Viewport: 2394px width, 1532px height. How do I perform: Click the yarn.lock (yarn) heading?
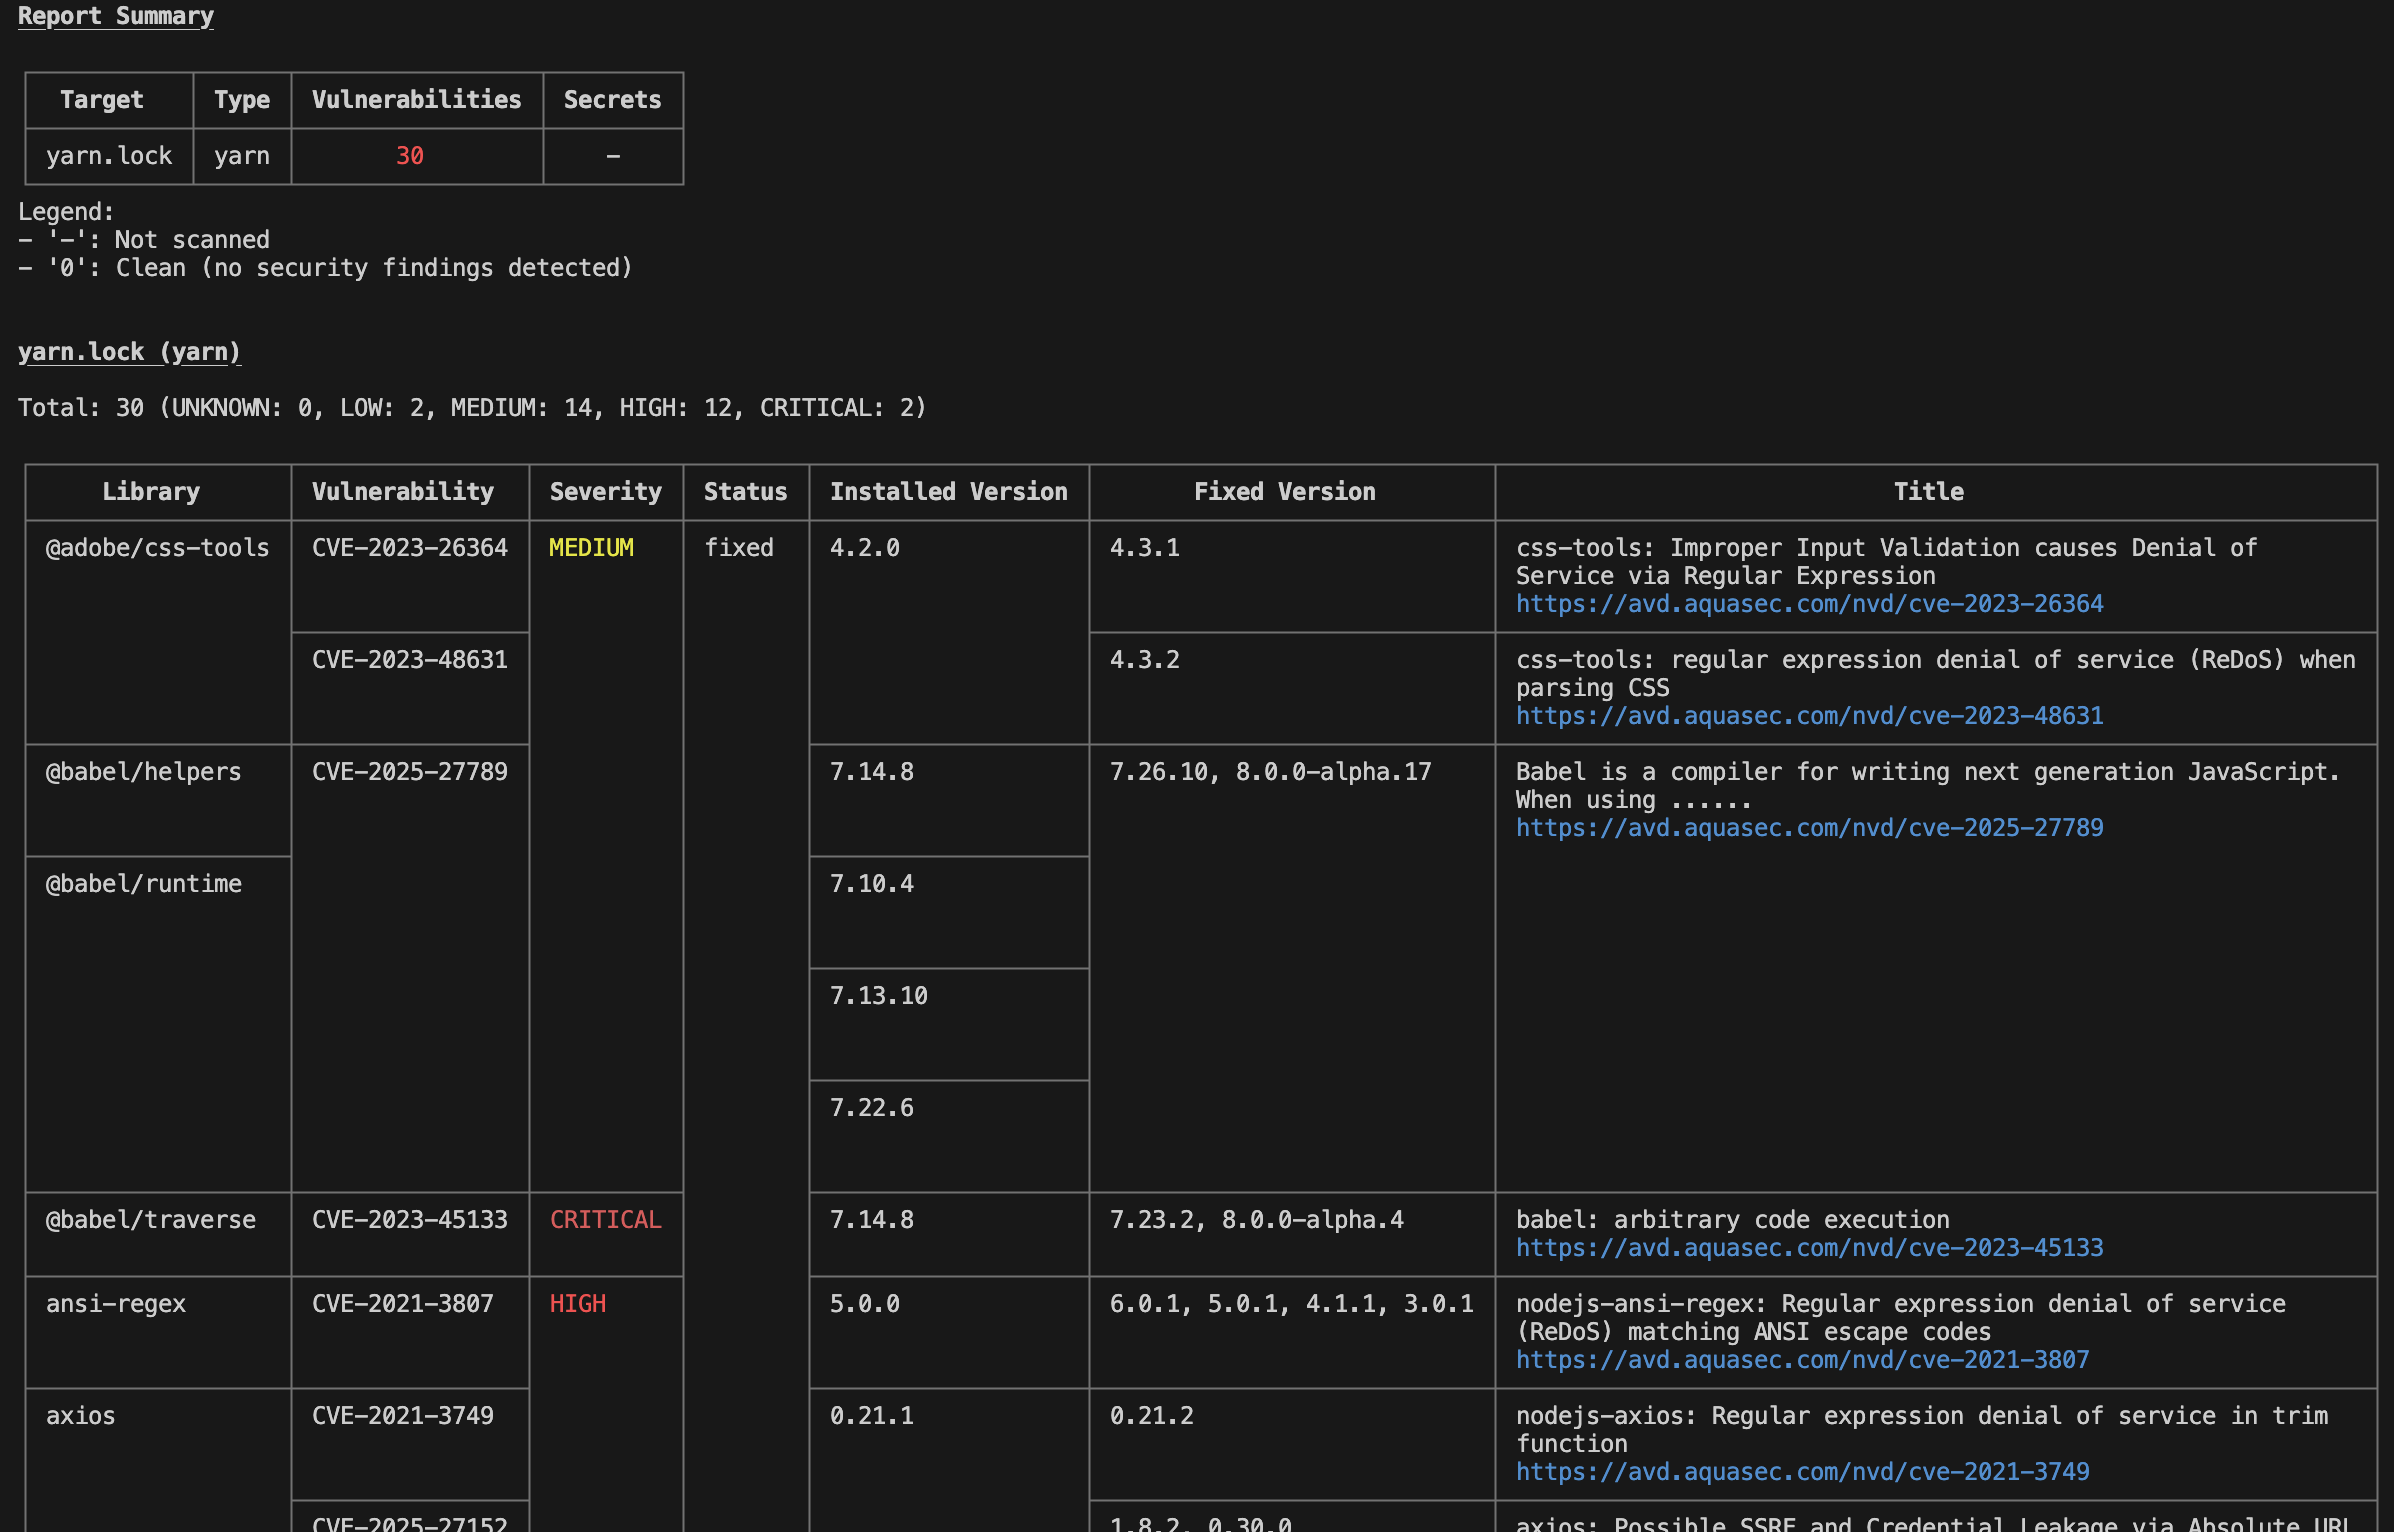click(x=129, y=352)
